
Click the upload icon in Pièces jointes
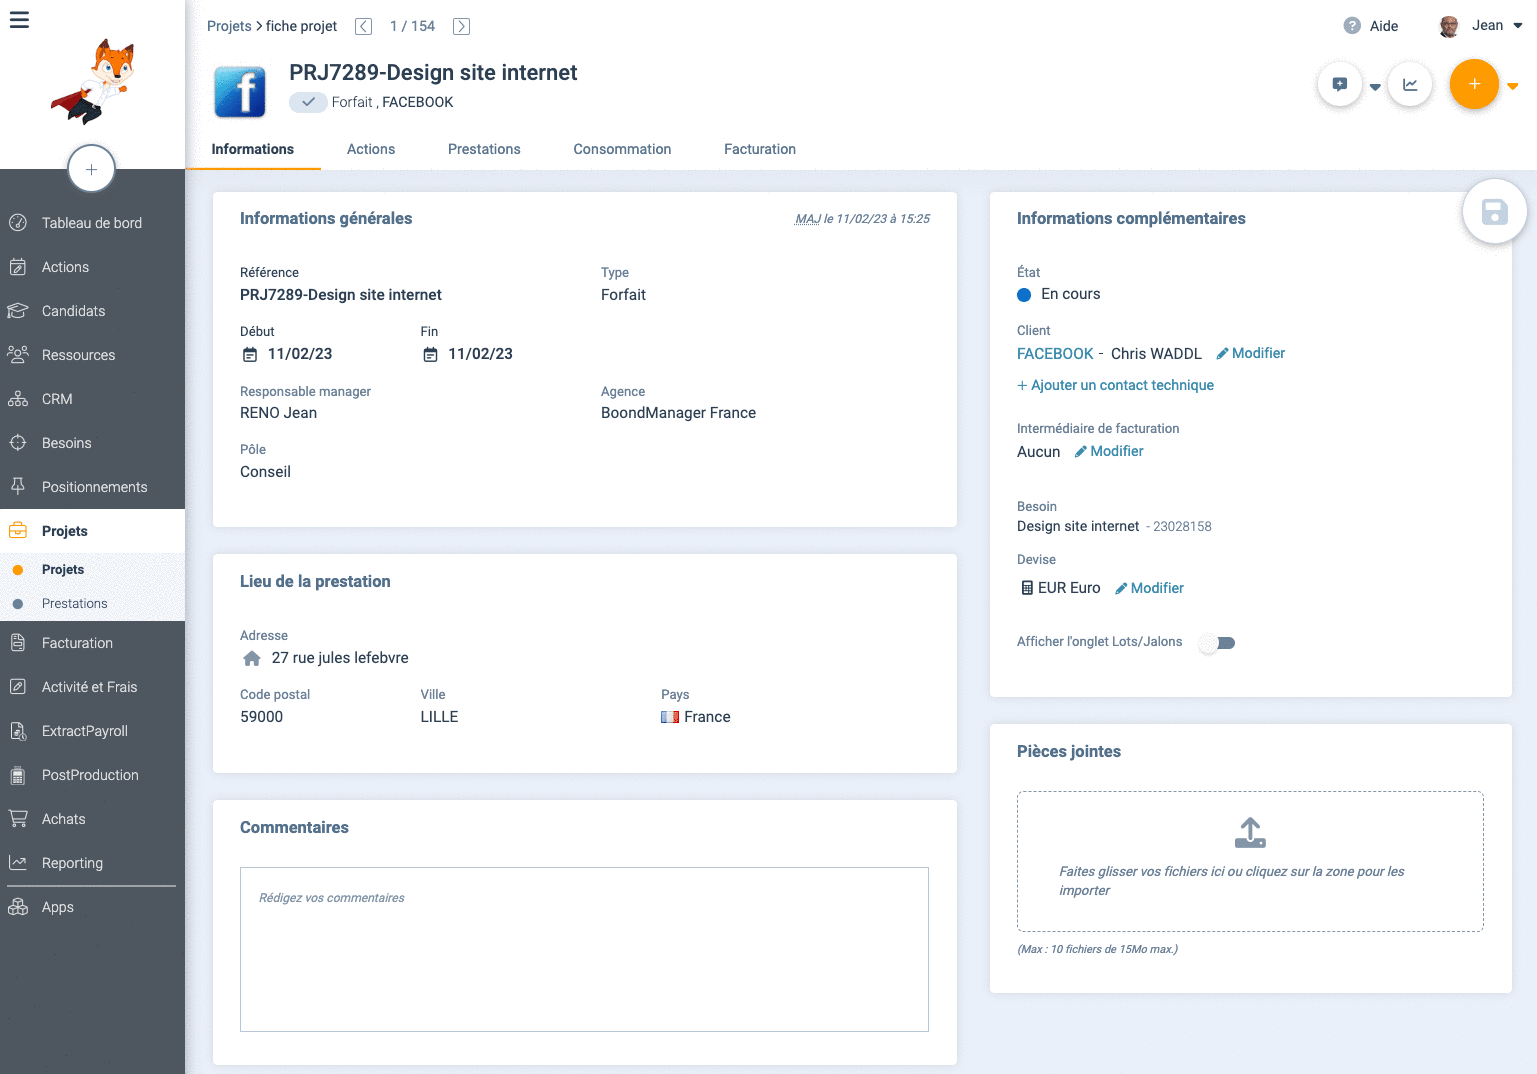(x=1250, y=832)
